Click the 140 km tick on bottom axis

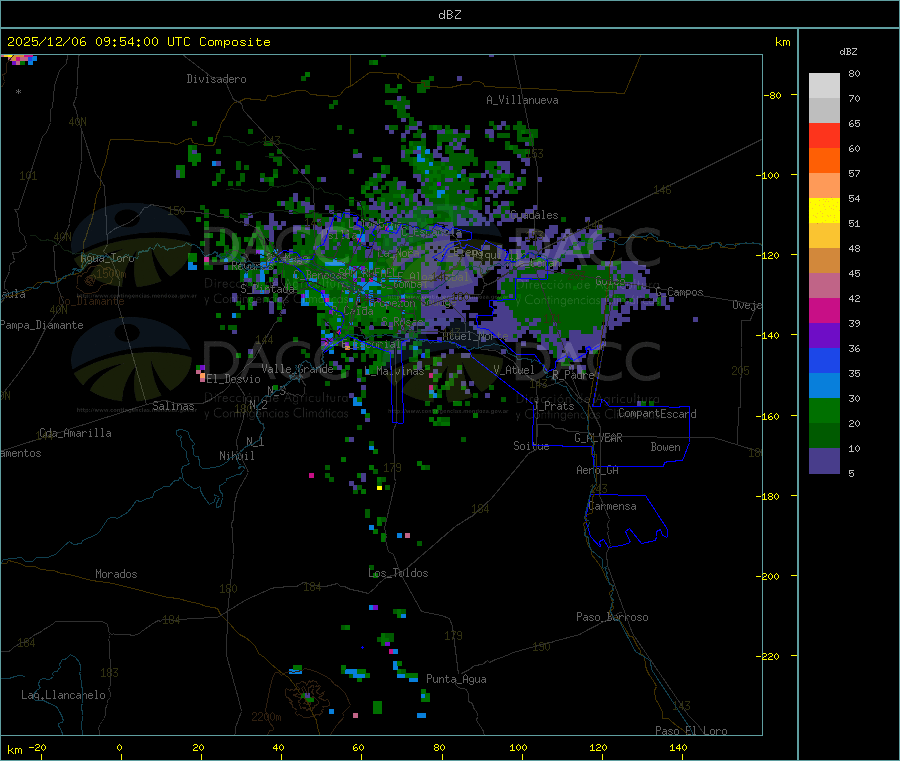[678, 748]
